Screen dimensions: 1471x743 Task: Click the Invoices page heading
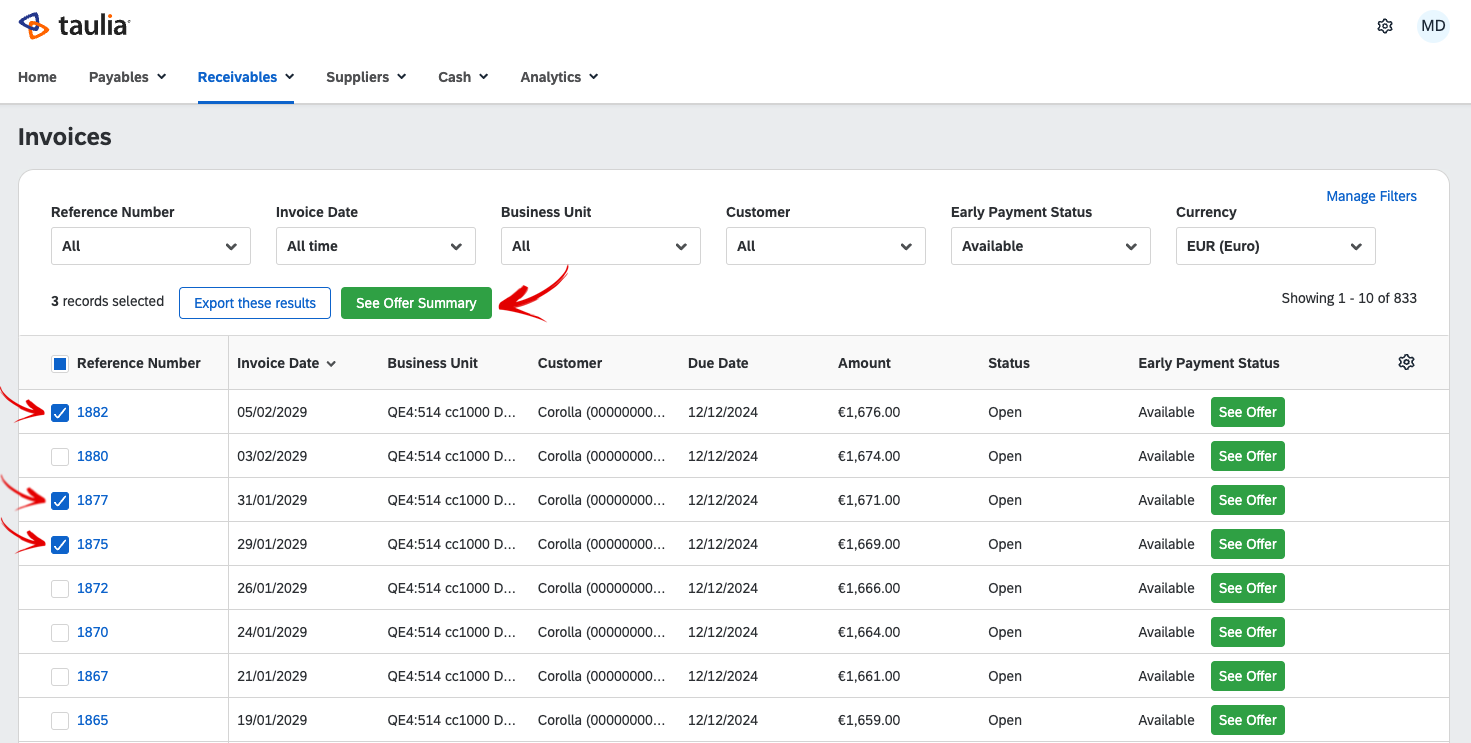click(65, 137)
